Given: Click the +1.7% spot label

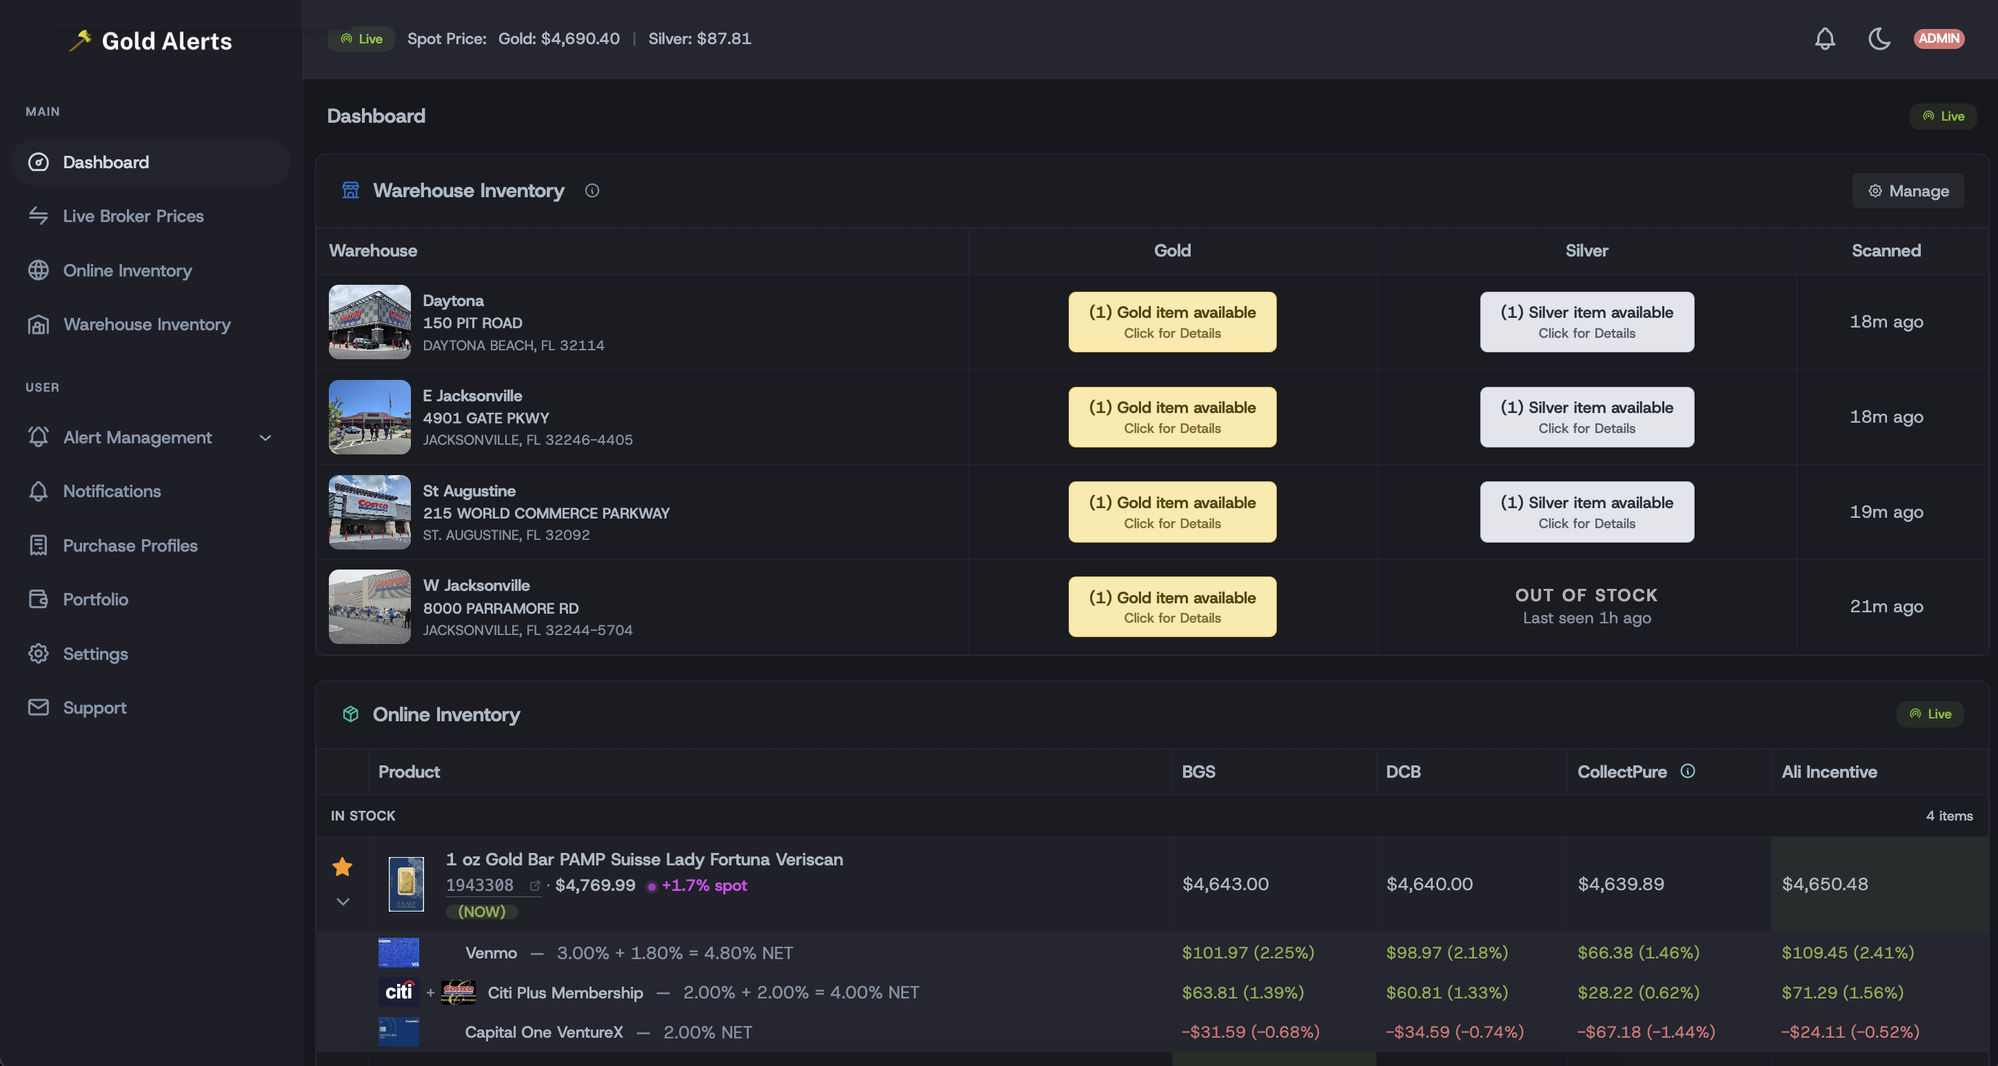Looking at the screenshot, I should [704, 886].
